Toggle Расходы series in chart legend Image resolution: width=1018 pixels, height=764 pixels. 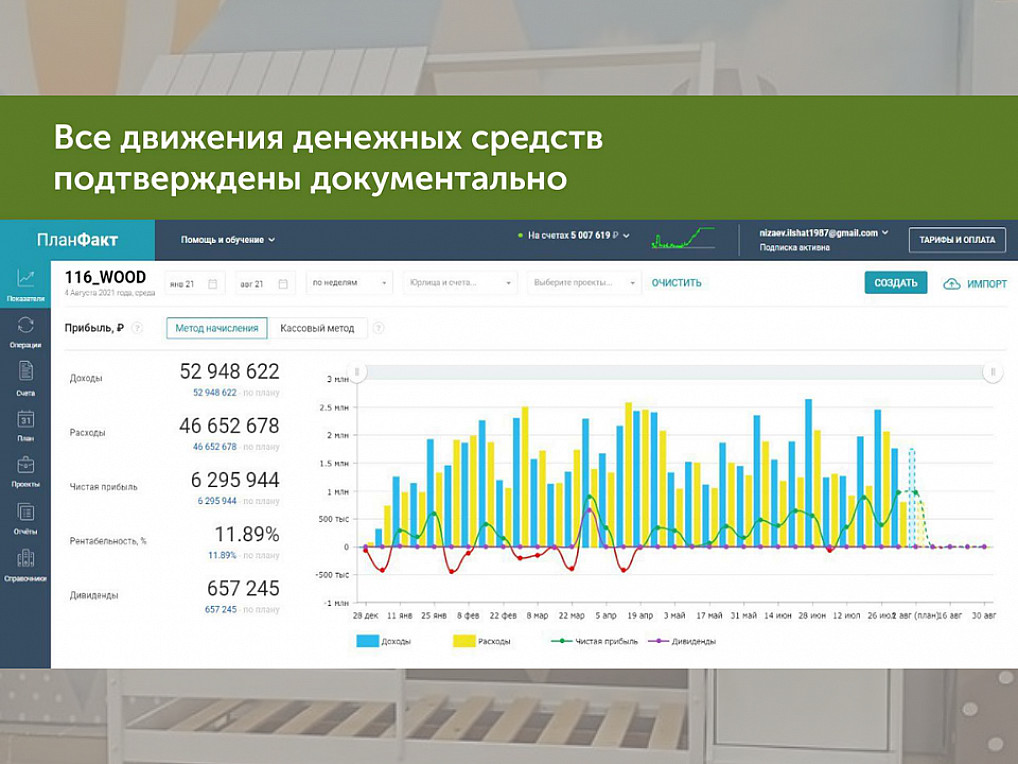coord(481,641)
